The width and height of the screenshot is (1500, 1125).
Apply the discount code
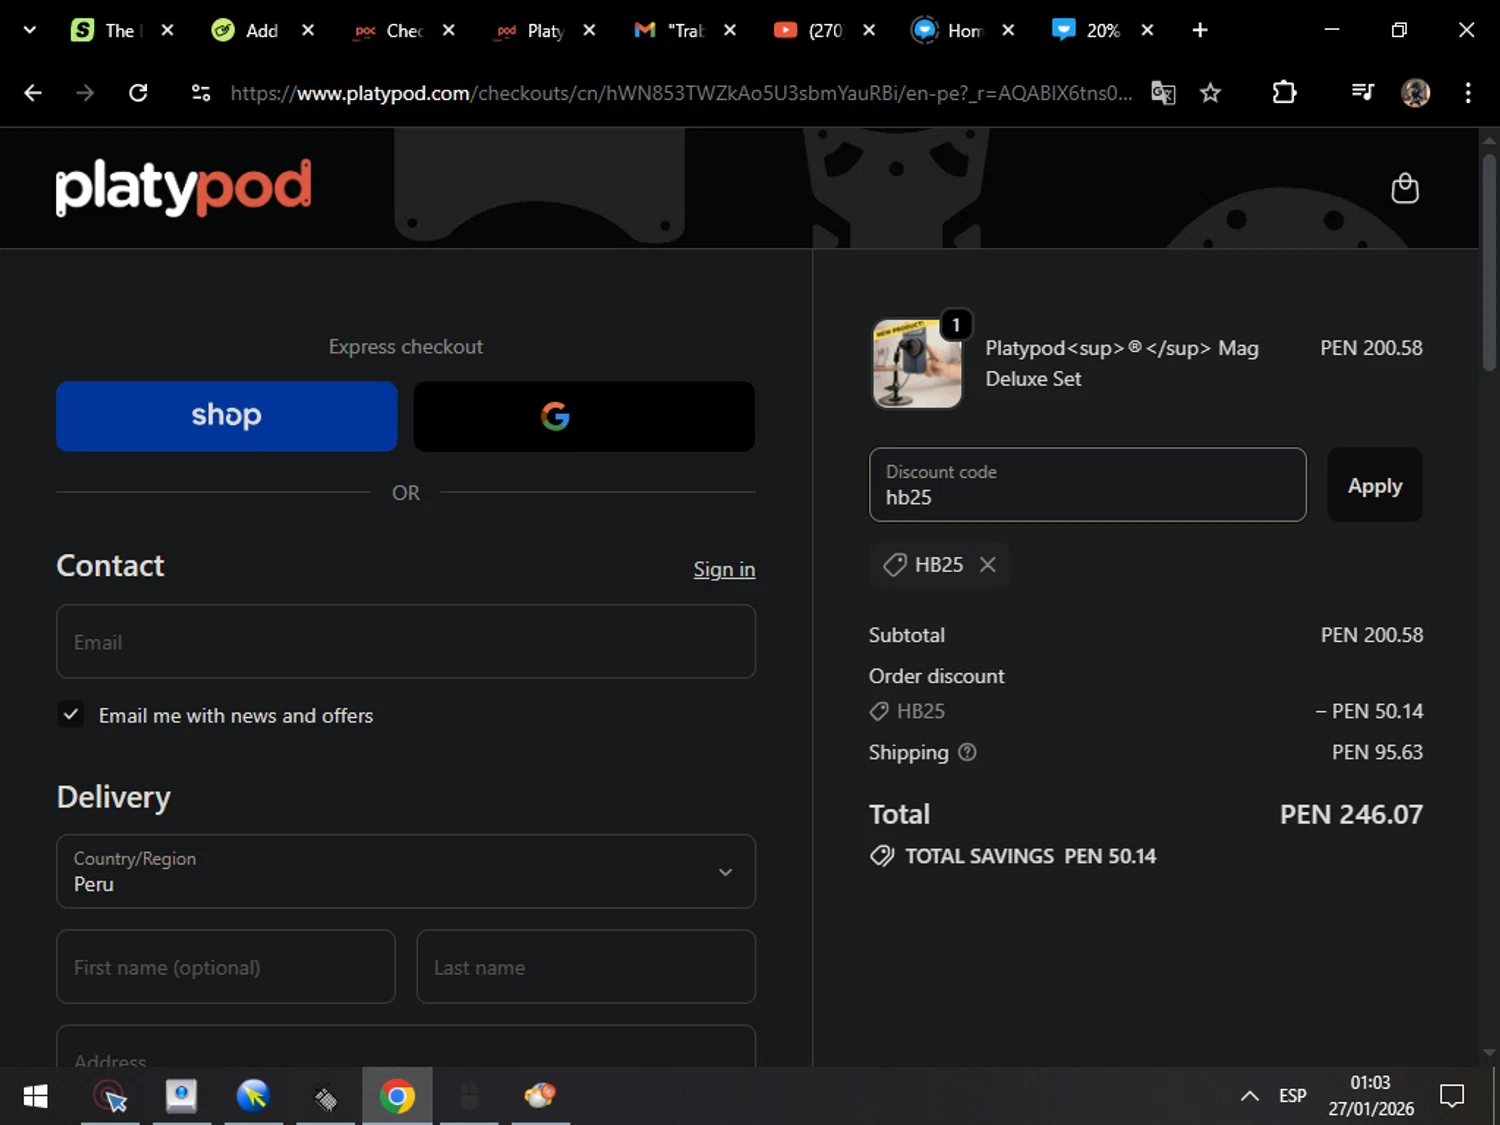(1375, 485)
